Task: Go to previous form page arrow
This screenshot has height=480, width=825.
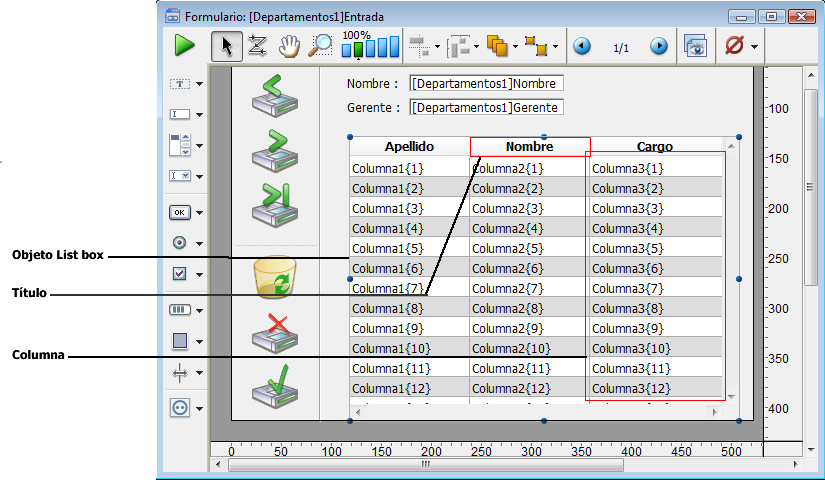Action: click(x=582, y=47)
